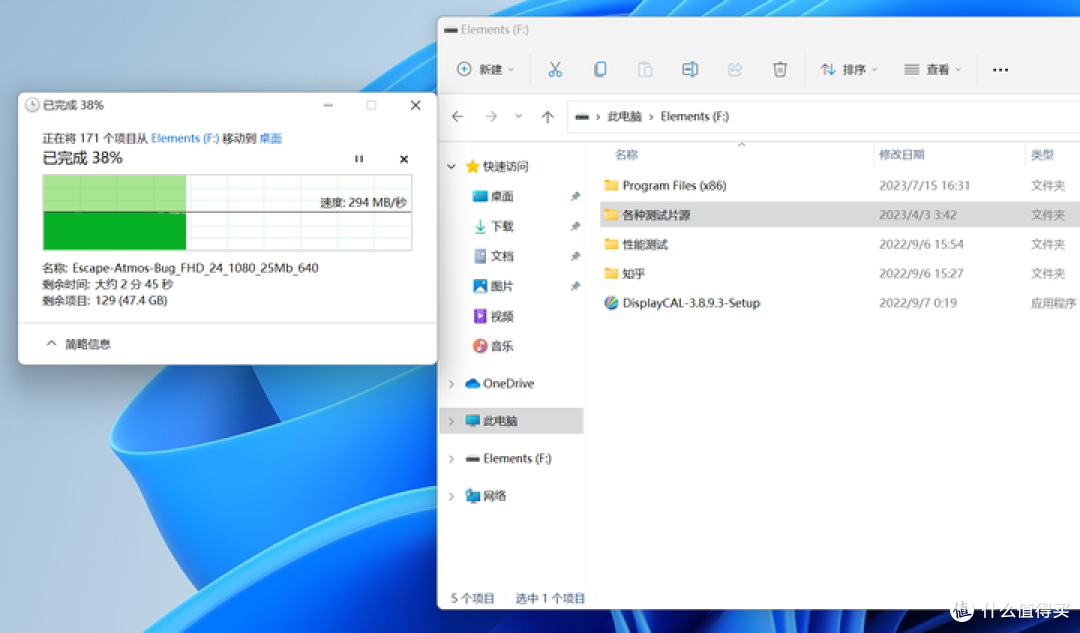Click the pin icon next to 图片
1080x633 pixels.
click(x=574, y=286)
